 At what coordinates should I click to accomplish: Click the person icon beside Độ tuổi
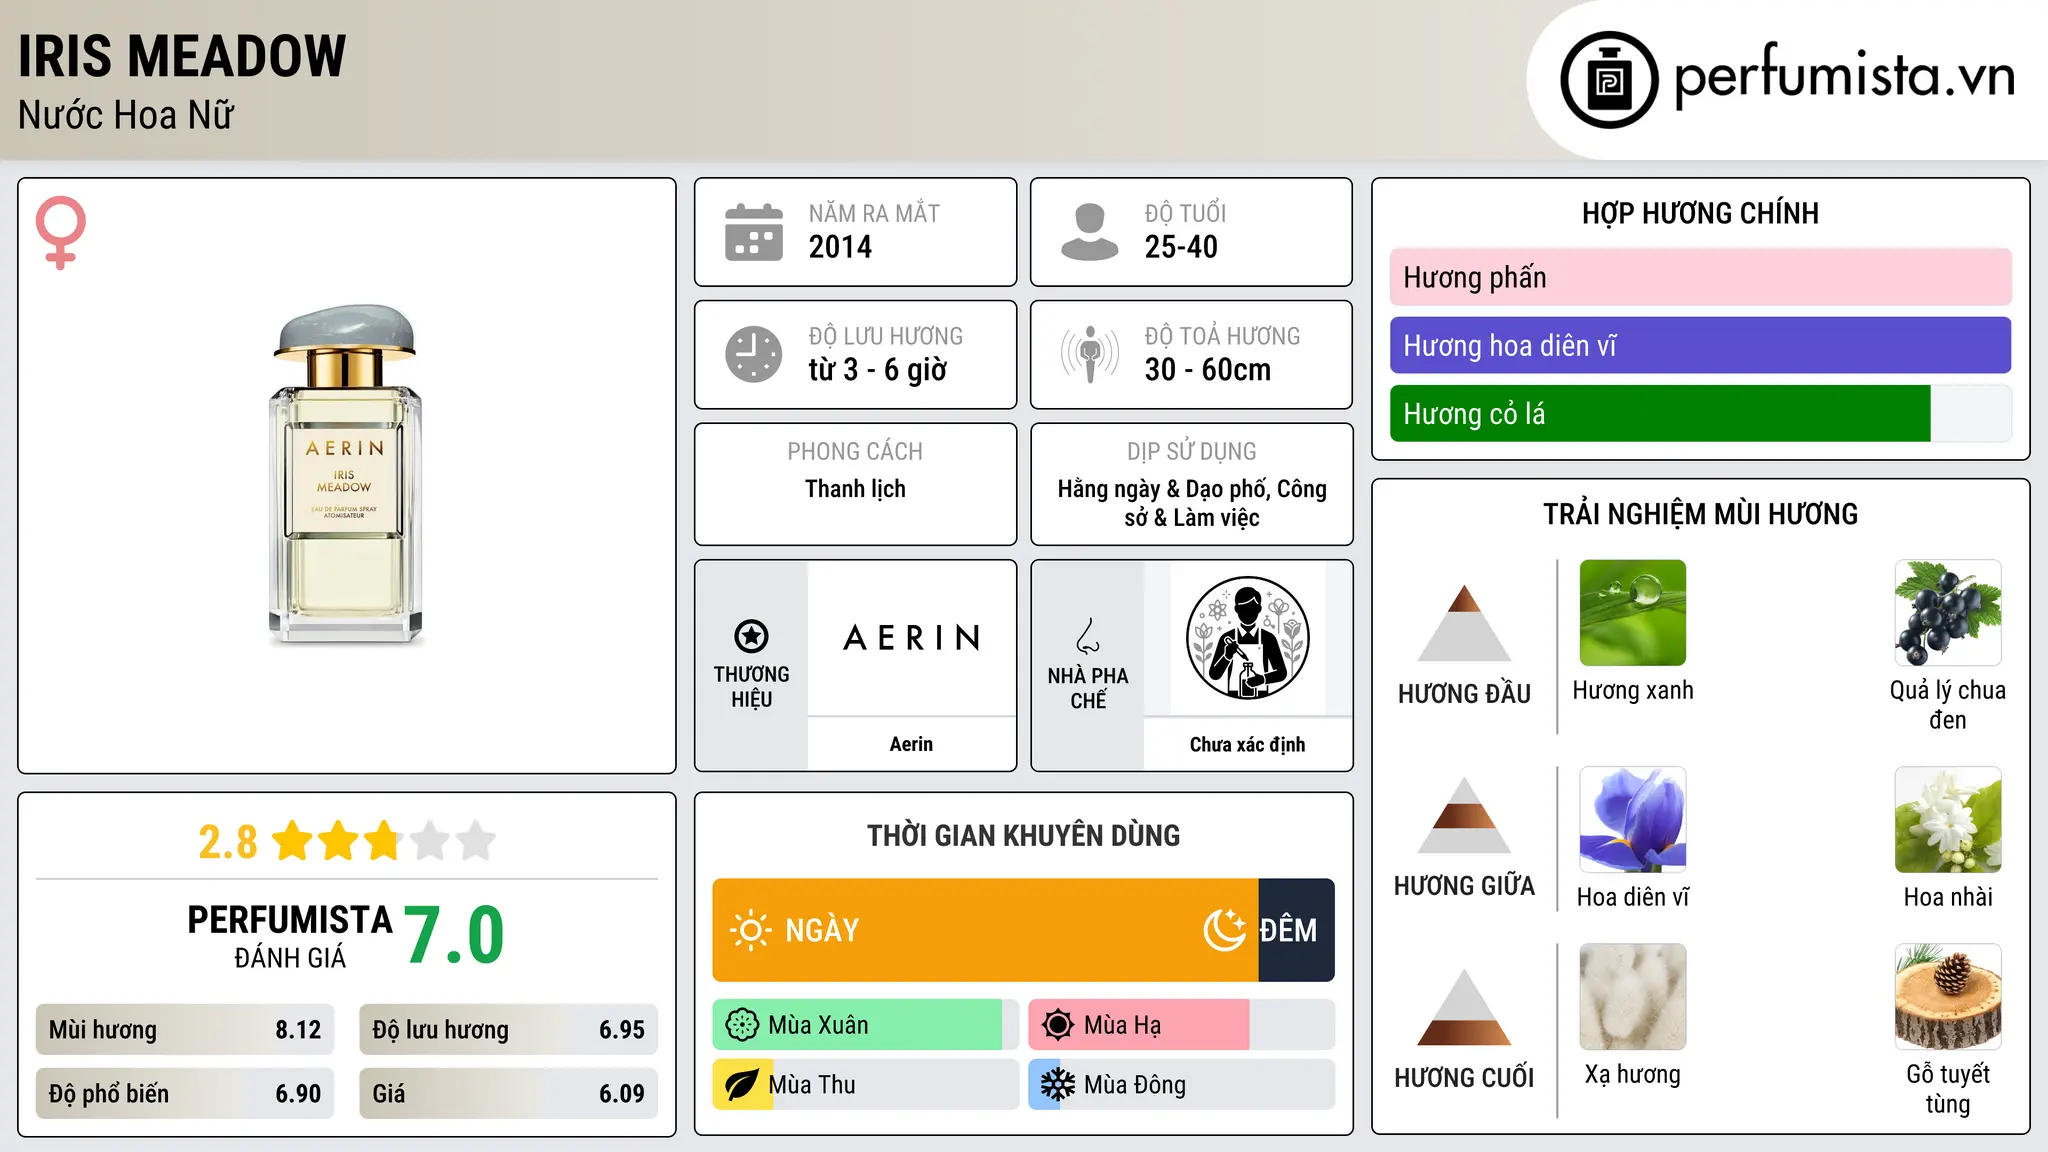[1089, 232]
